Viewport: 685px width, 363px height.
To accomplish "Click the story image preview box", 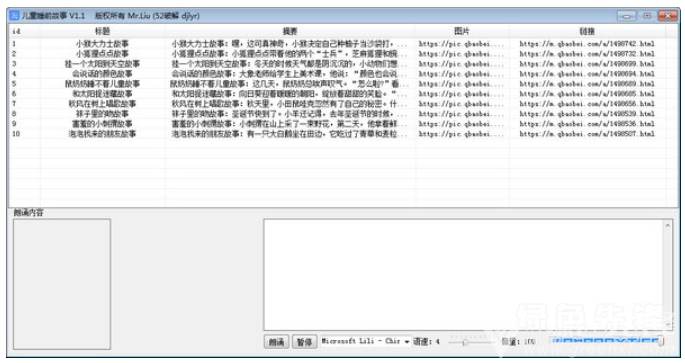I will (62, 284).
